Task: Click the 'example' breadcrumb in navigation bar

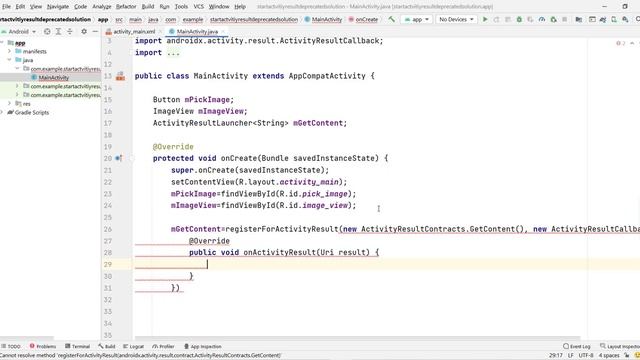Action: (193, 19)
